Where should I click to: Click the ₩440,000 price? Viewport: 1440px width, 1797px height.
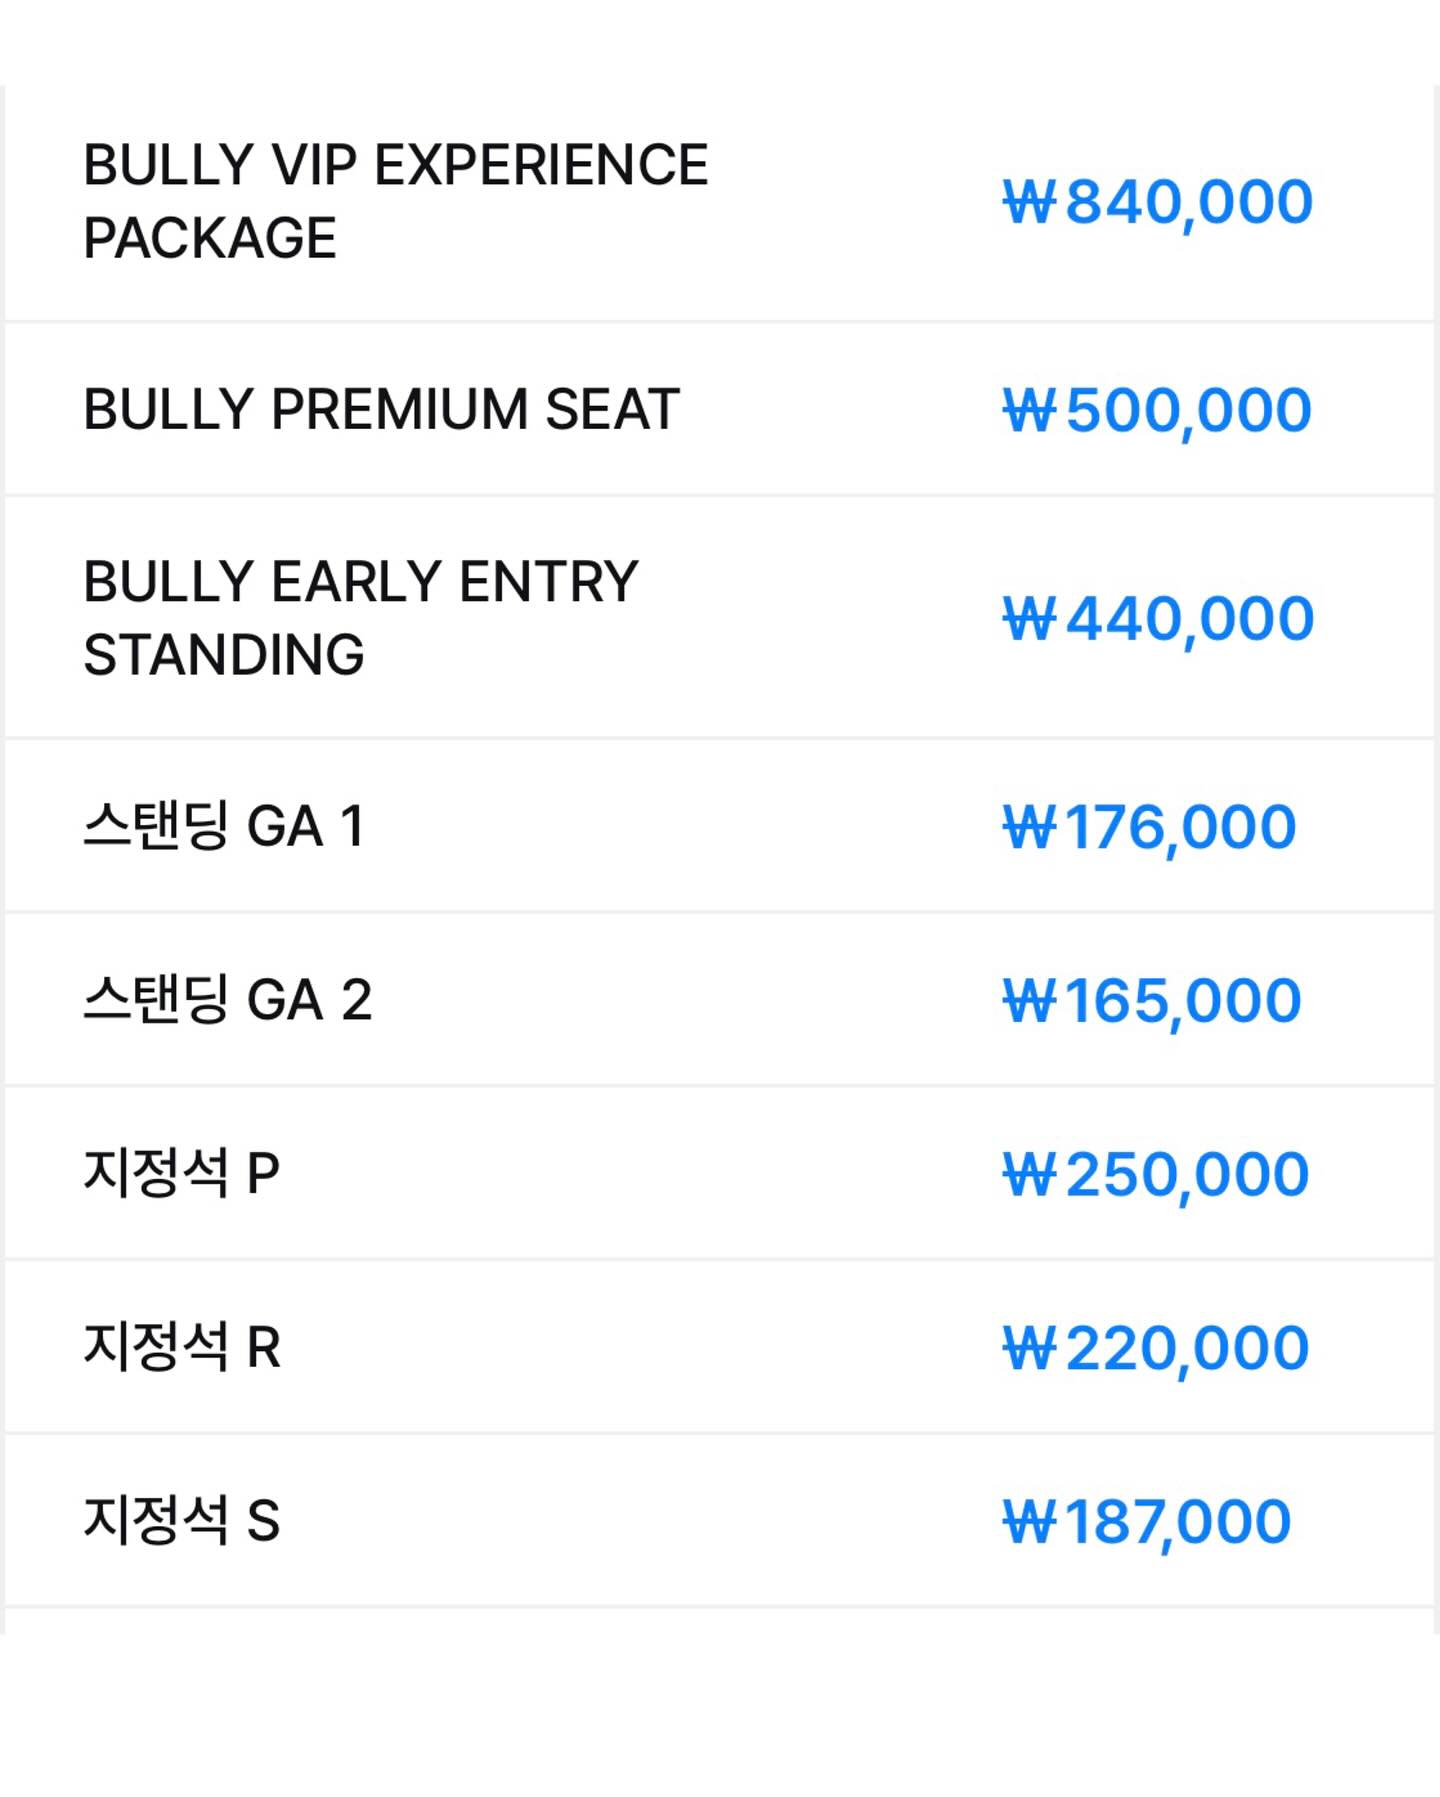(x=1158, y=619)
